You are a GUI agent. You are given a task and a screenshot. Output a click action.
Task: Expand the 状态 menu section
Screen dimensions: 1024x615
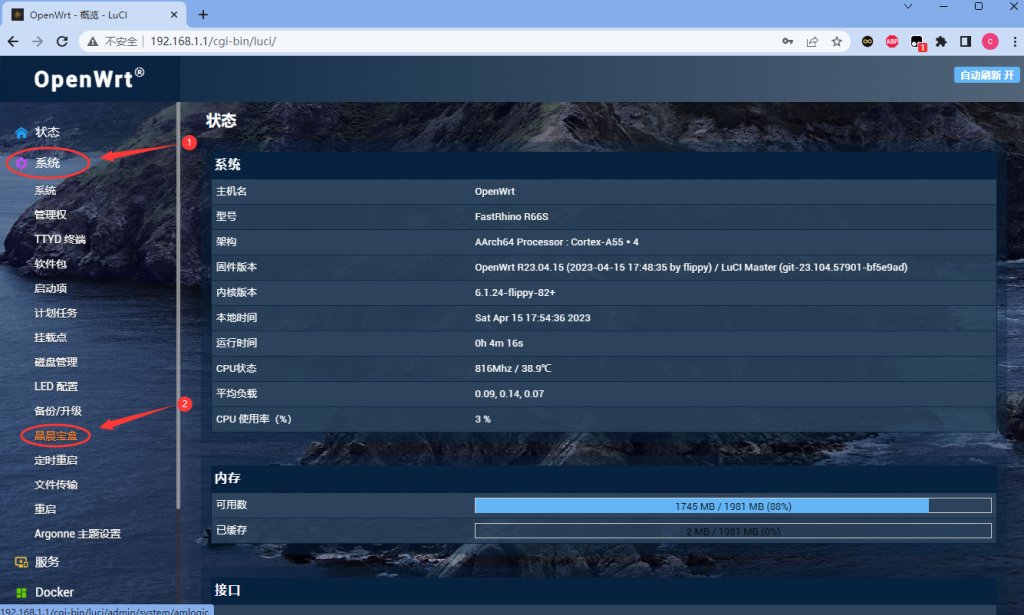(x=47, y=132)
